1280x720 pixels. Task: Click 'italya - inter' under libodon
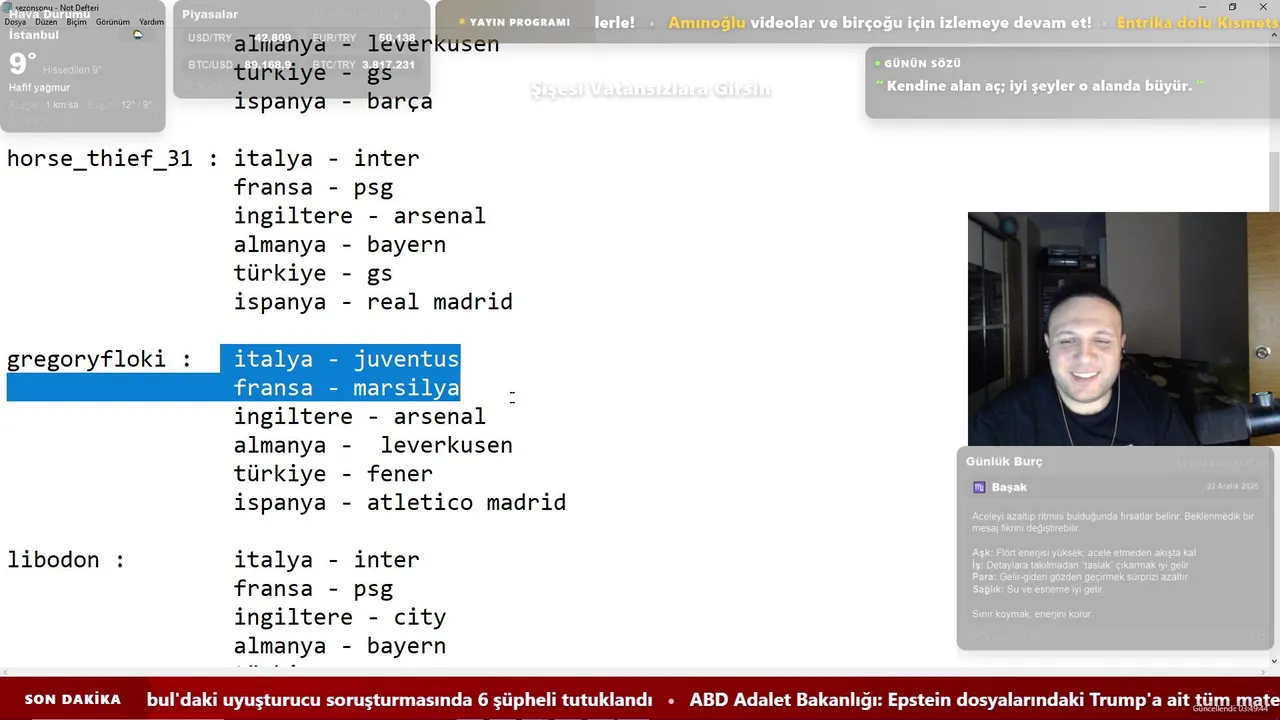(x=326, y=560)
